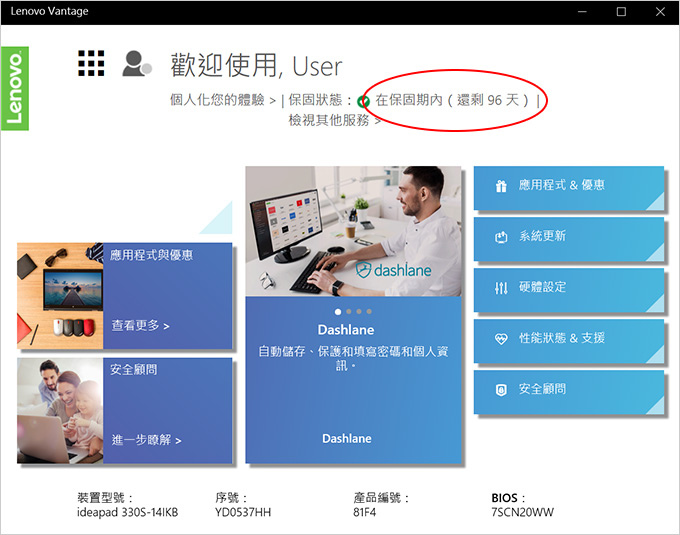Click the Dashlane heading in the blue card
680x535 pixels.
pyautogui.click(x=346, y=330)
